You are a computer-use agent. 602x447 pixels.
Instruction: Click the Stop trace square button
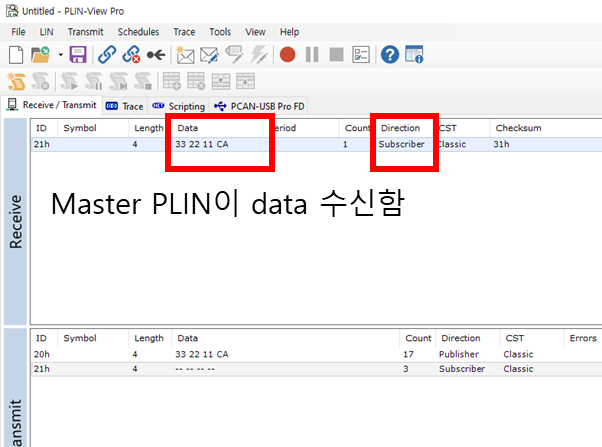[336, 55]
